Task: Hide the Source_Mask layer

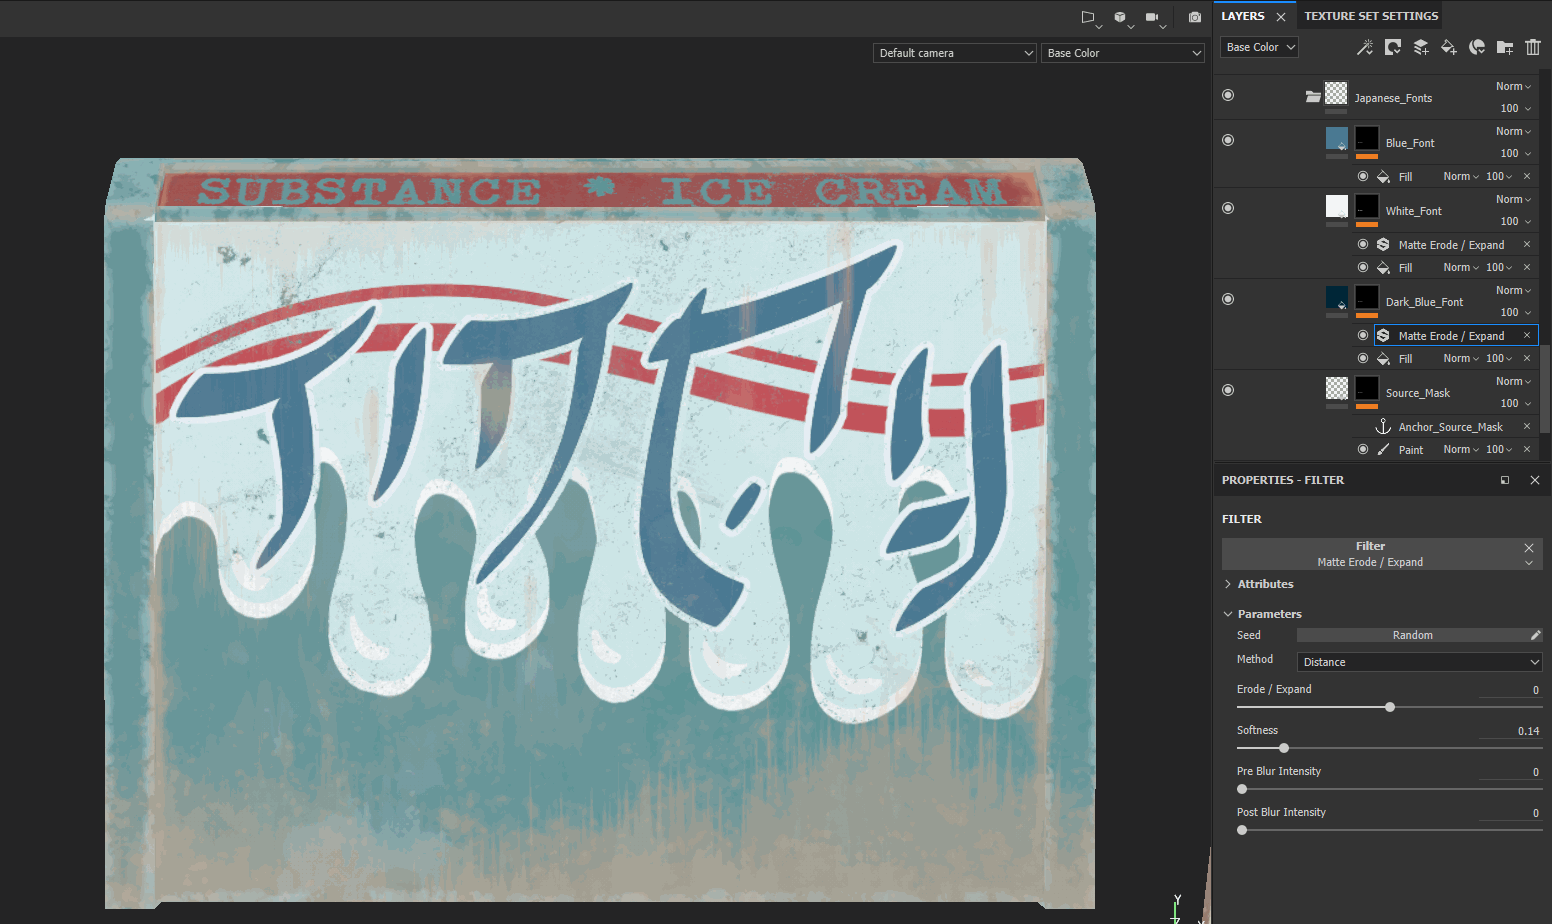Action: click(x=1228, y=390)
